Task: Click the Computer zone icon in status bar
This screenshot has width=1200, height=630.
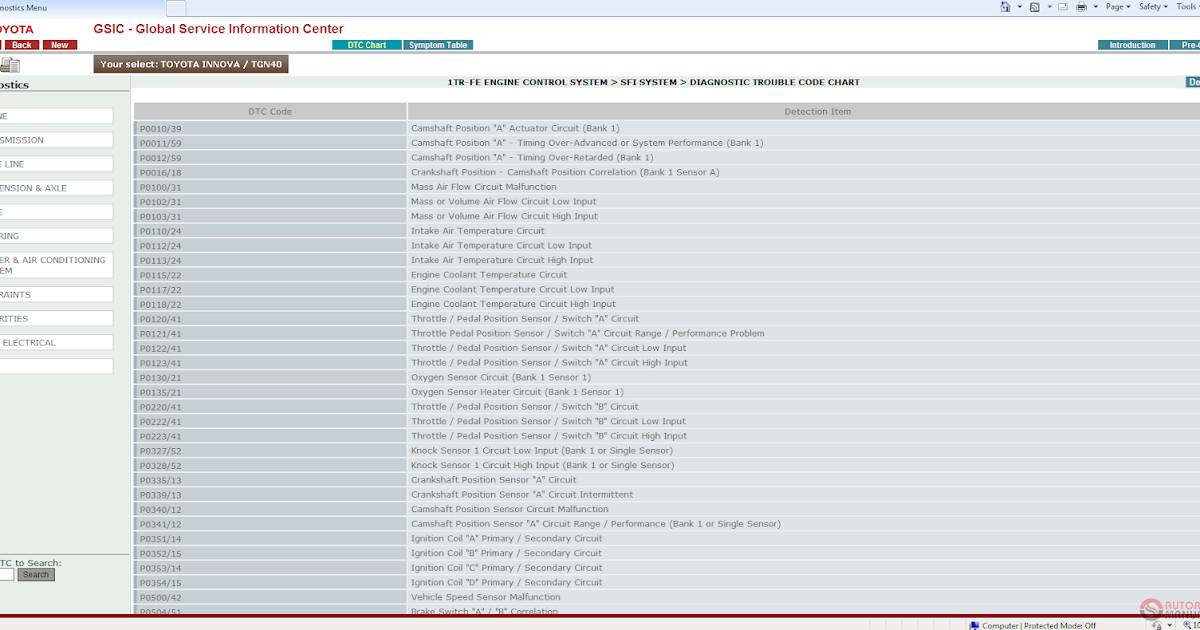Action: tap(973, 625)
